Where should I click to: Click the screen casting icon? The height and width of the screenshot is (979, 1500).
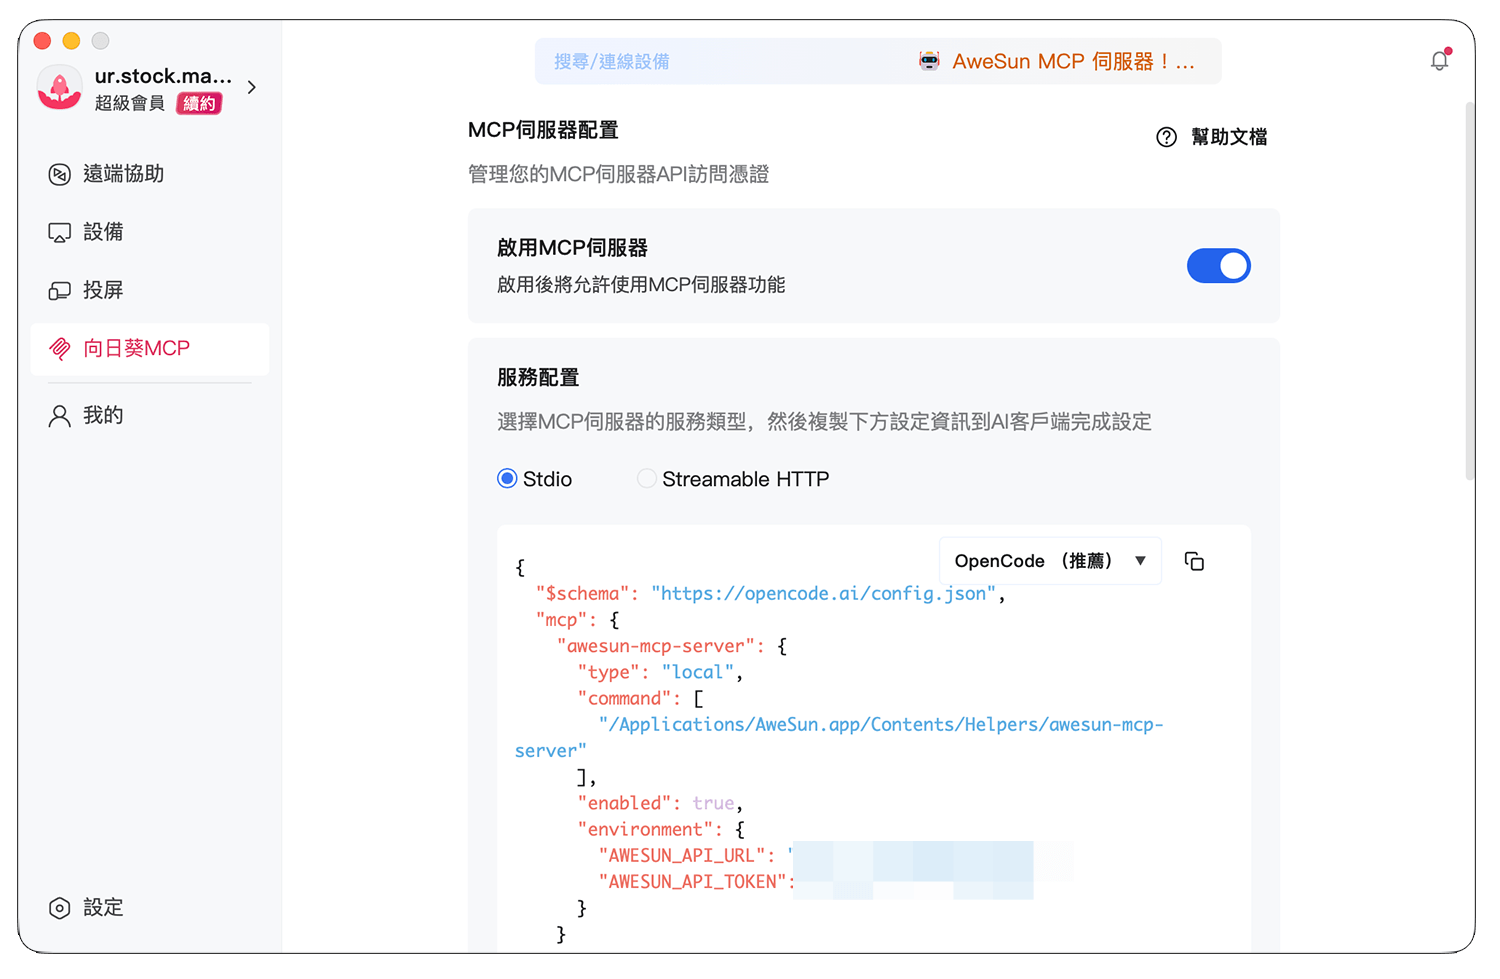[60, 290]
